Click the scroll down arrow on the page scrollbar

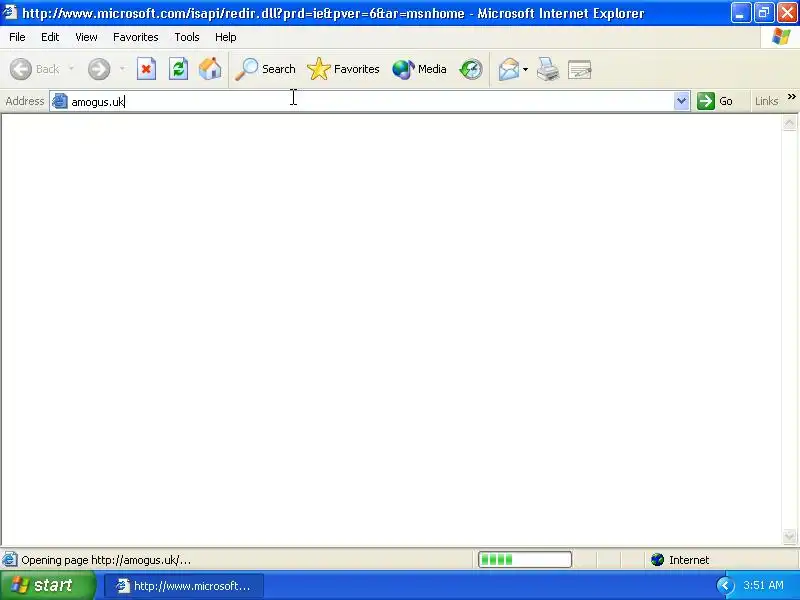[x=789, y=536]
